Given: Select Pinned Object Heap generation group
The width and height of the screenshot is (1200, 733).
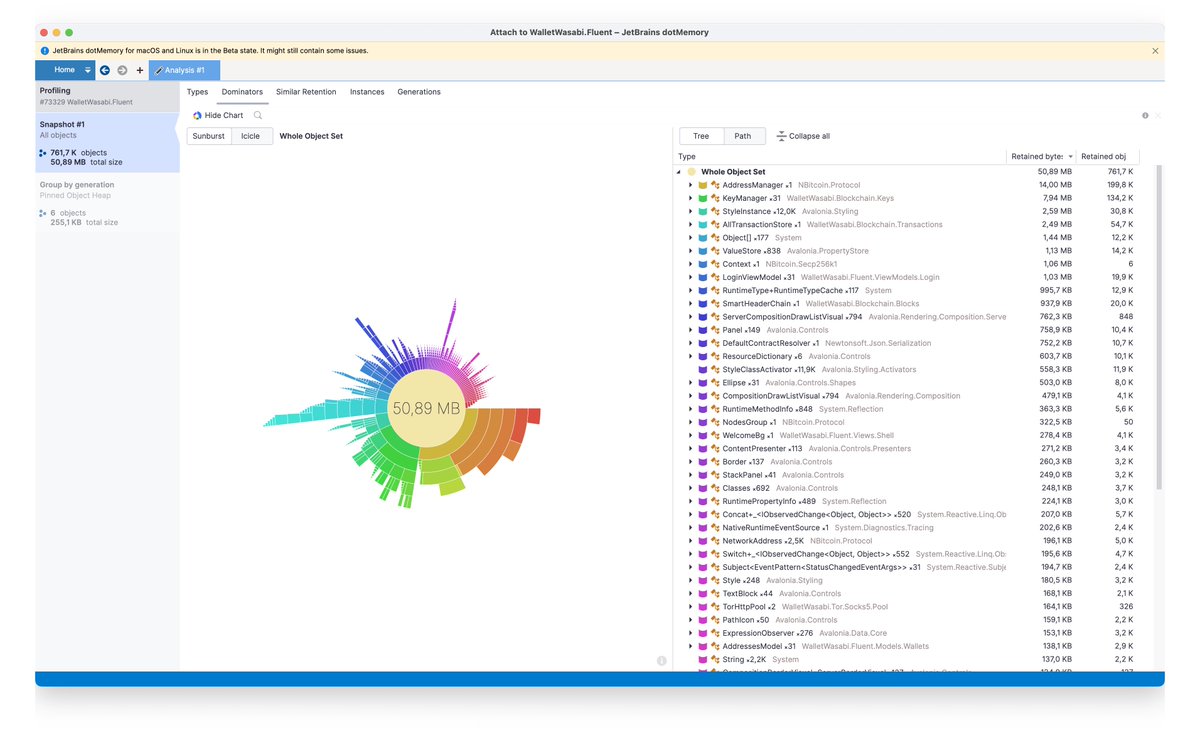Looking at the screenshot, I should click(x=108, y=205).
